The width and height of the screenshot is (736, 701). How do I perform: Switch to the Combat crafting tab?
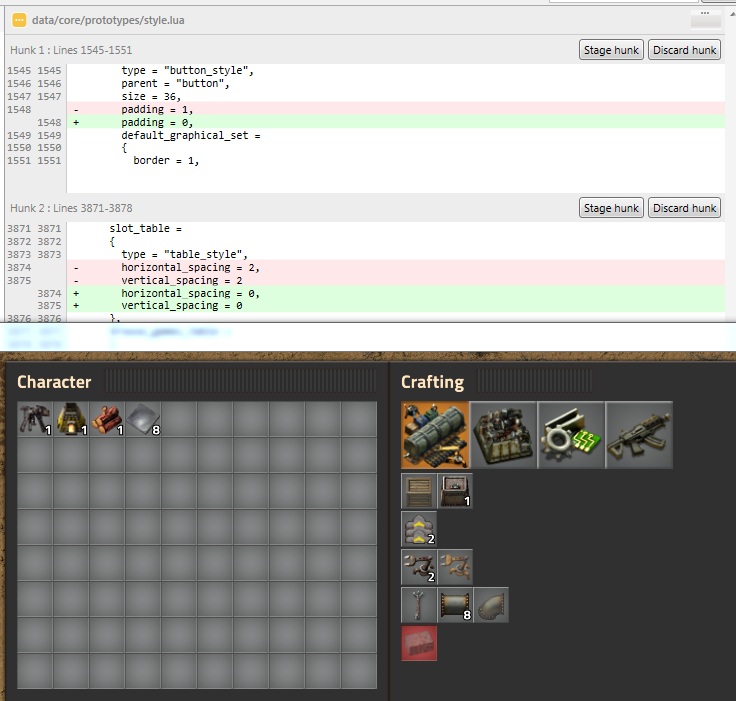[639, 435]
